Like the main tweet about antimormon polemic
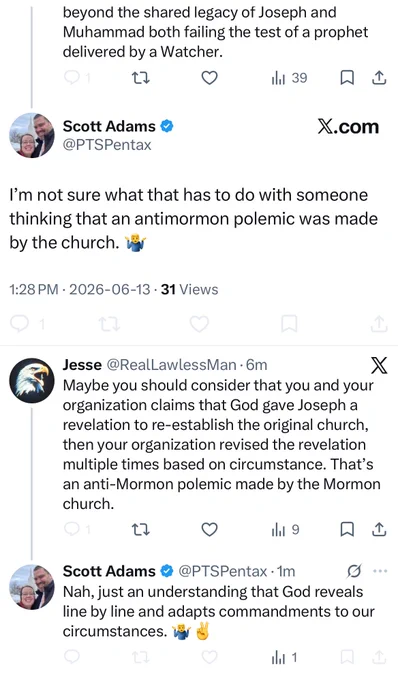This screenshot has height=680, width=398. click(199, 324)
